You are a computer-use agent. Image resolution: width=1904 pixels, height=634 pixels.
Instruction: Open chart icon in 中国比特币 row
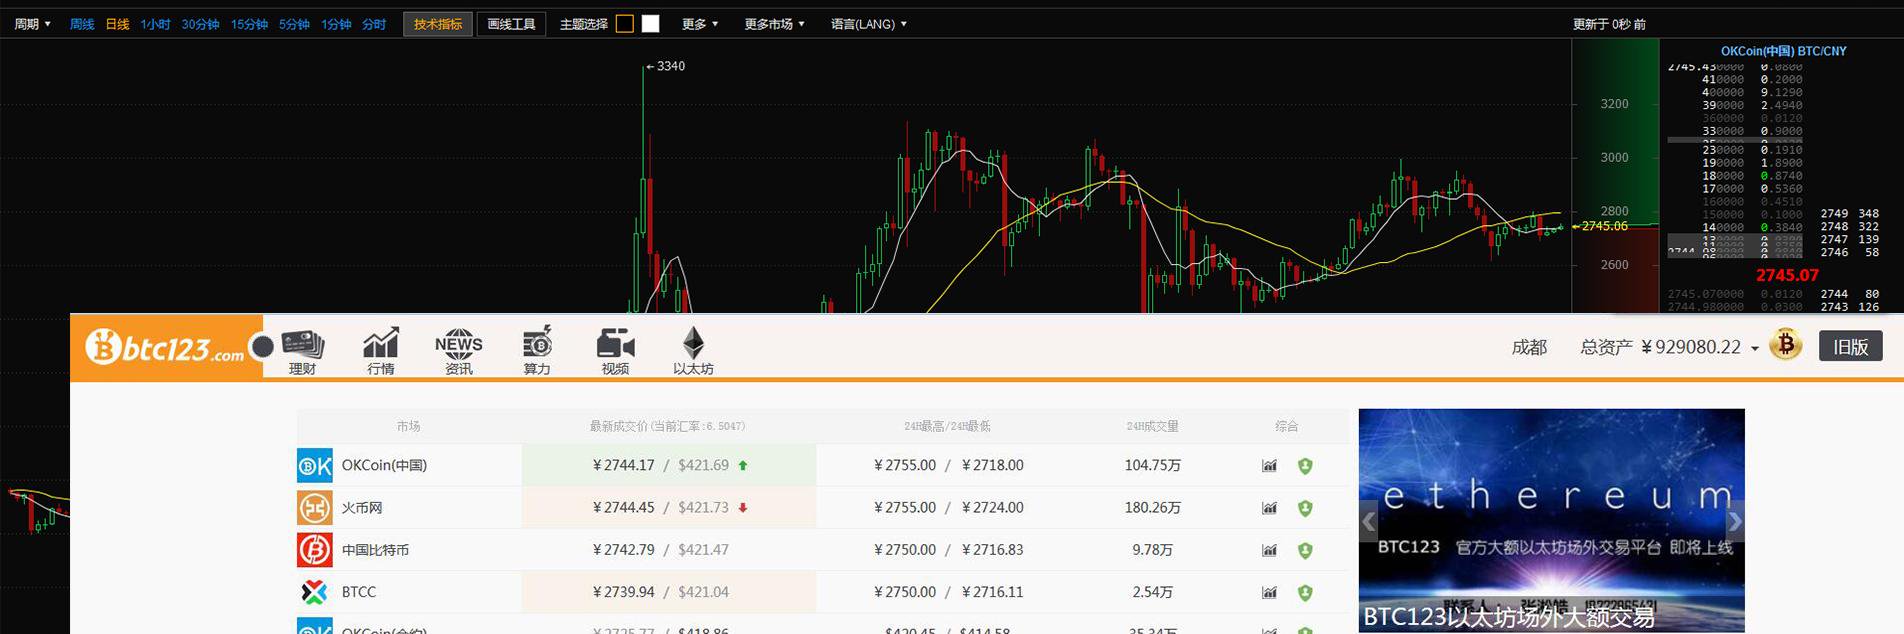[x=1269, y=550]
